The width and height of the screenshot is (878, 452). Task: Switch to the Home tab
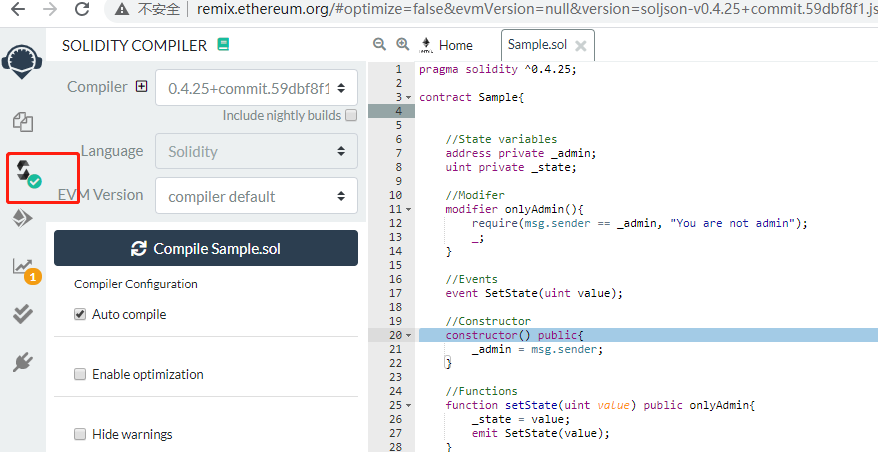(x=447, y=45)
